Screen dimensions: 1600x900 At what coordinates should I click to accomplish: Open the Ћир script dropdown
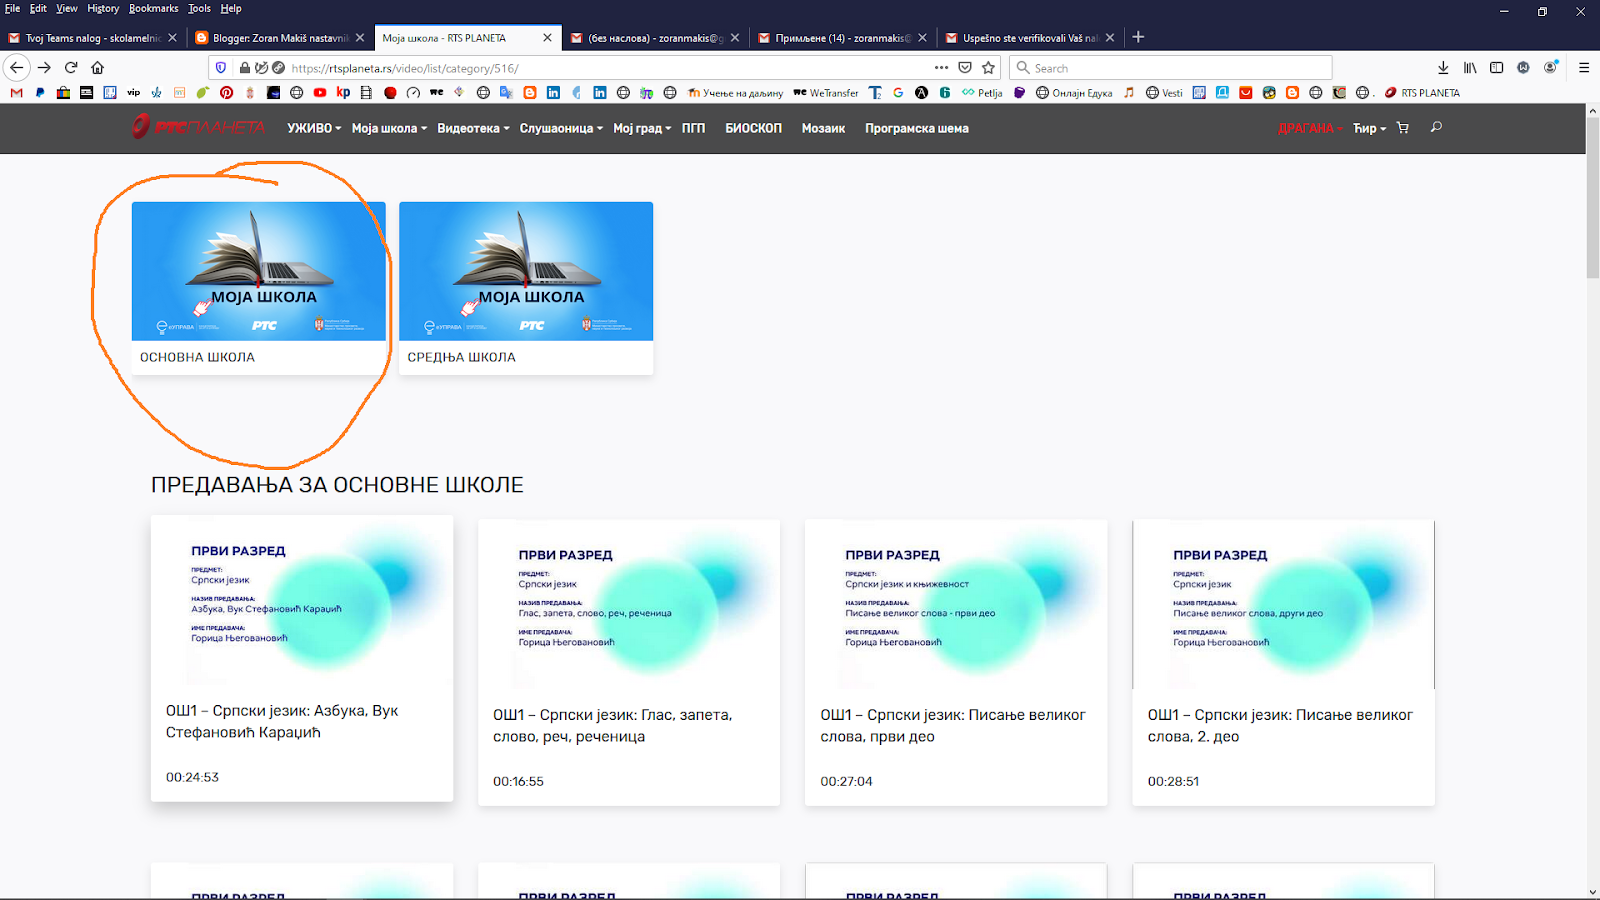(1369, 128)
